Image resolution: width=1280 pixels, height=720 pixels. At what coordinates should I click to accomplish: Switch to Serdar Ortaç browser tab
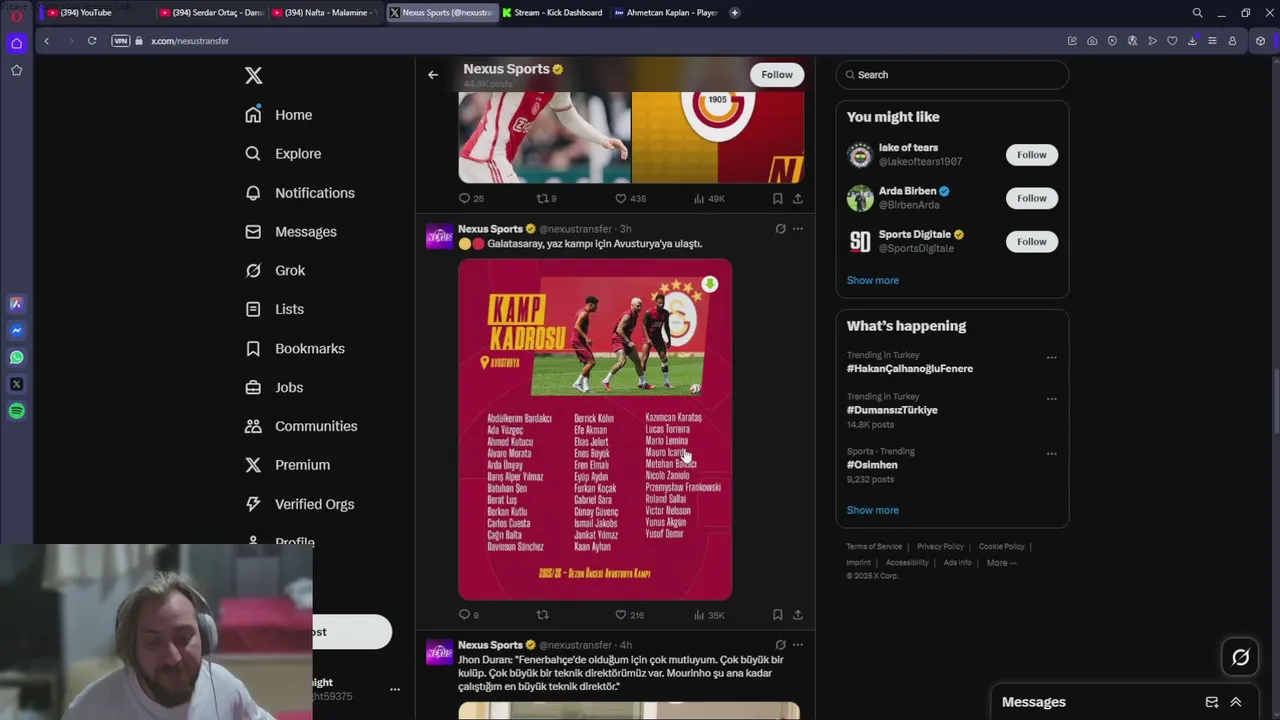point(211,13)
